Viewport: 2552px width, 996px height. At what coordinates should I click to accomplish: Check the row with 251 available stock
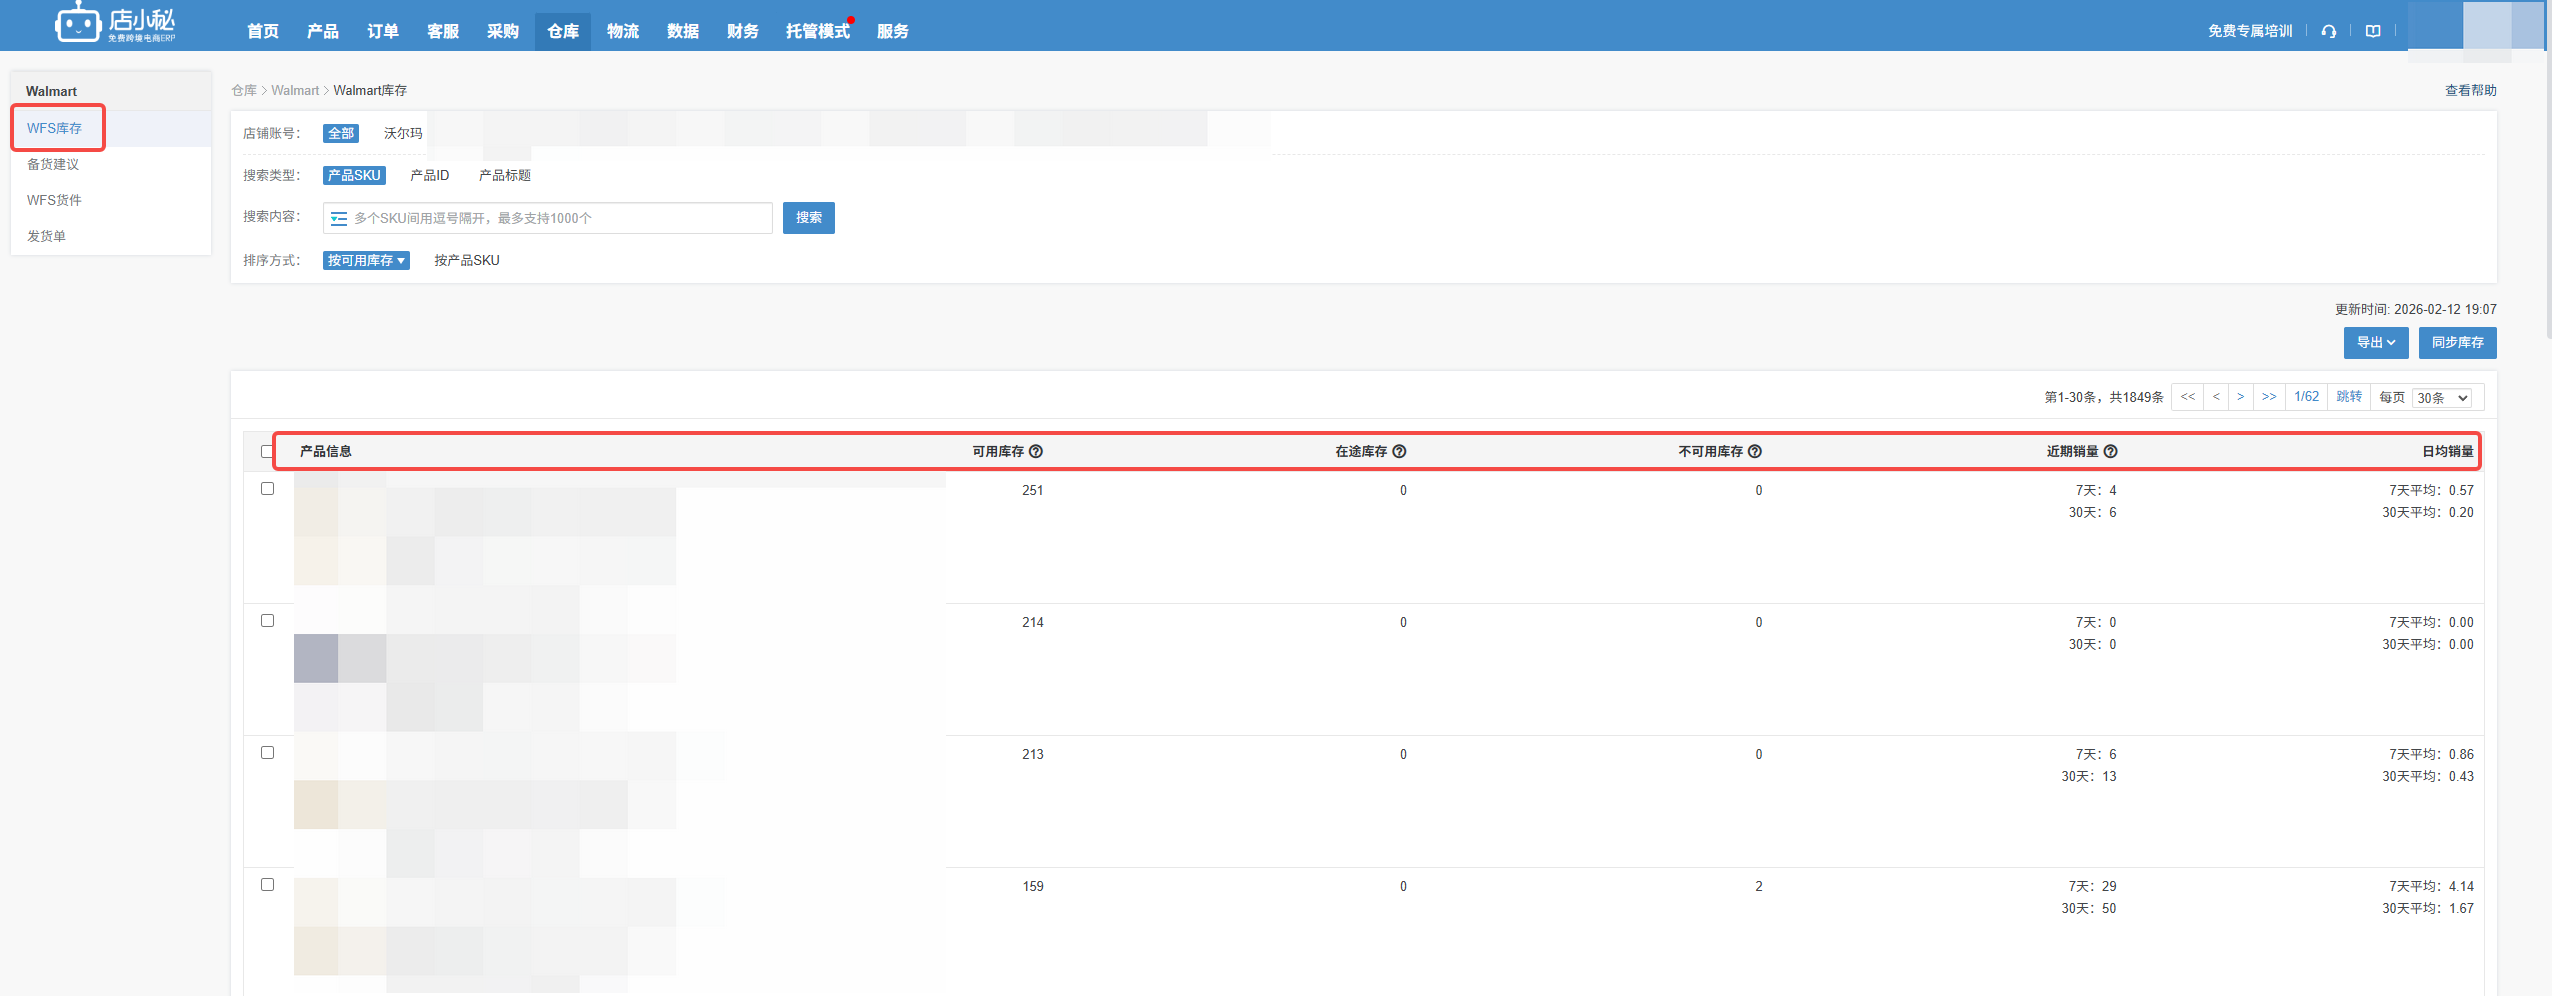click(x=267, y=489)
